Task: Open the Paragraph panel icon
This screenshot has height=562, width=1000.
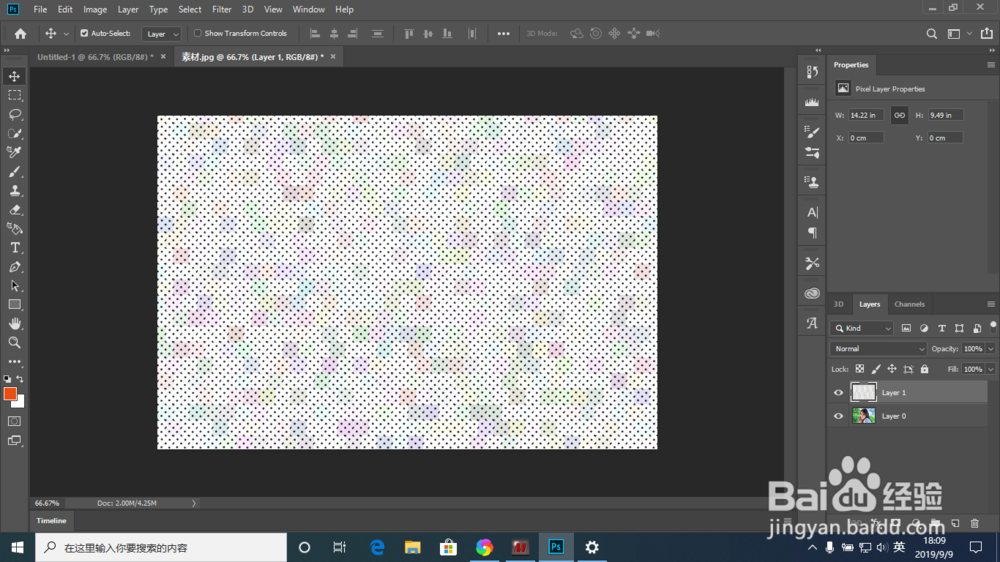Action: click(812, 233)
